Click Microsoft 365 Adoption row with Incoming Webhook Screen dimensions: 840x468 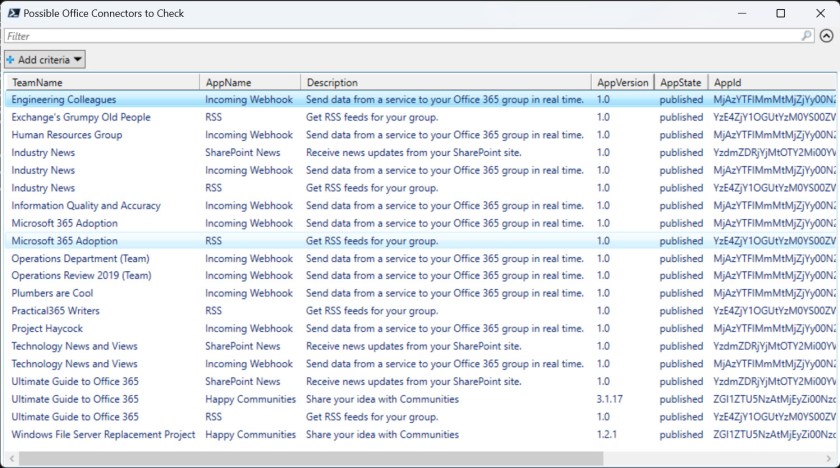(421, 223)
